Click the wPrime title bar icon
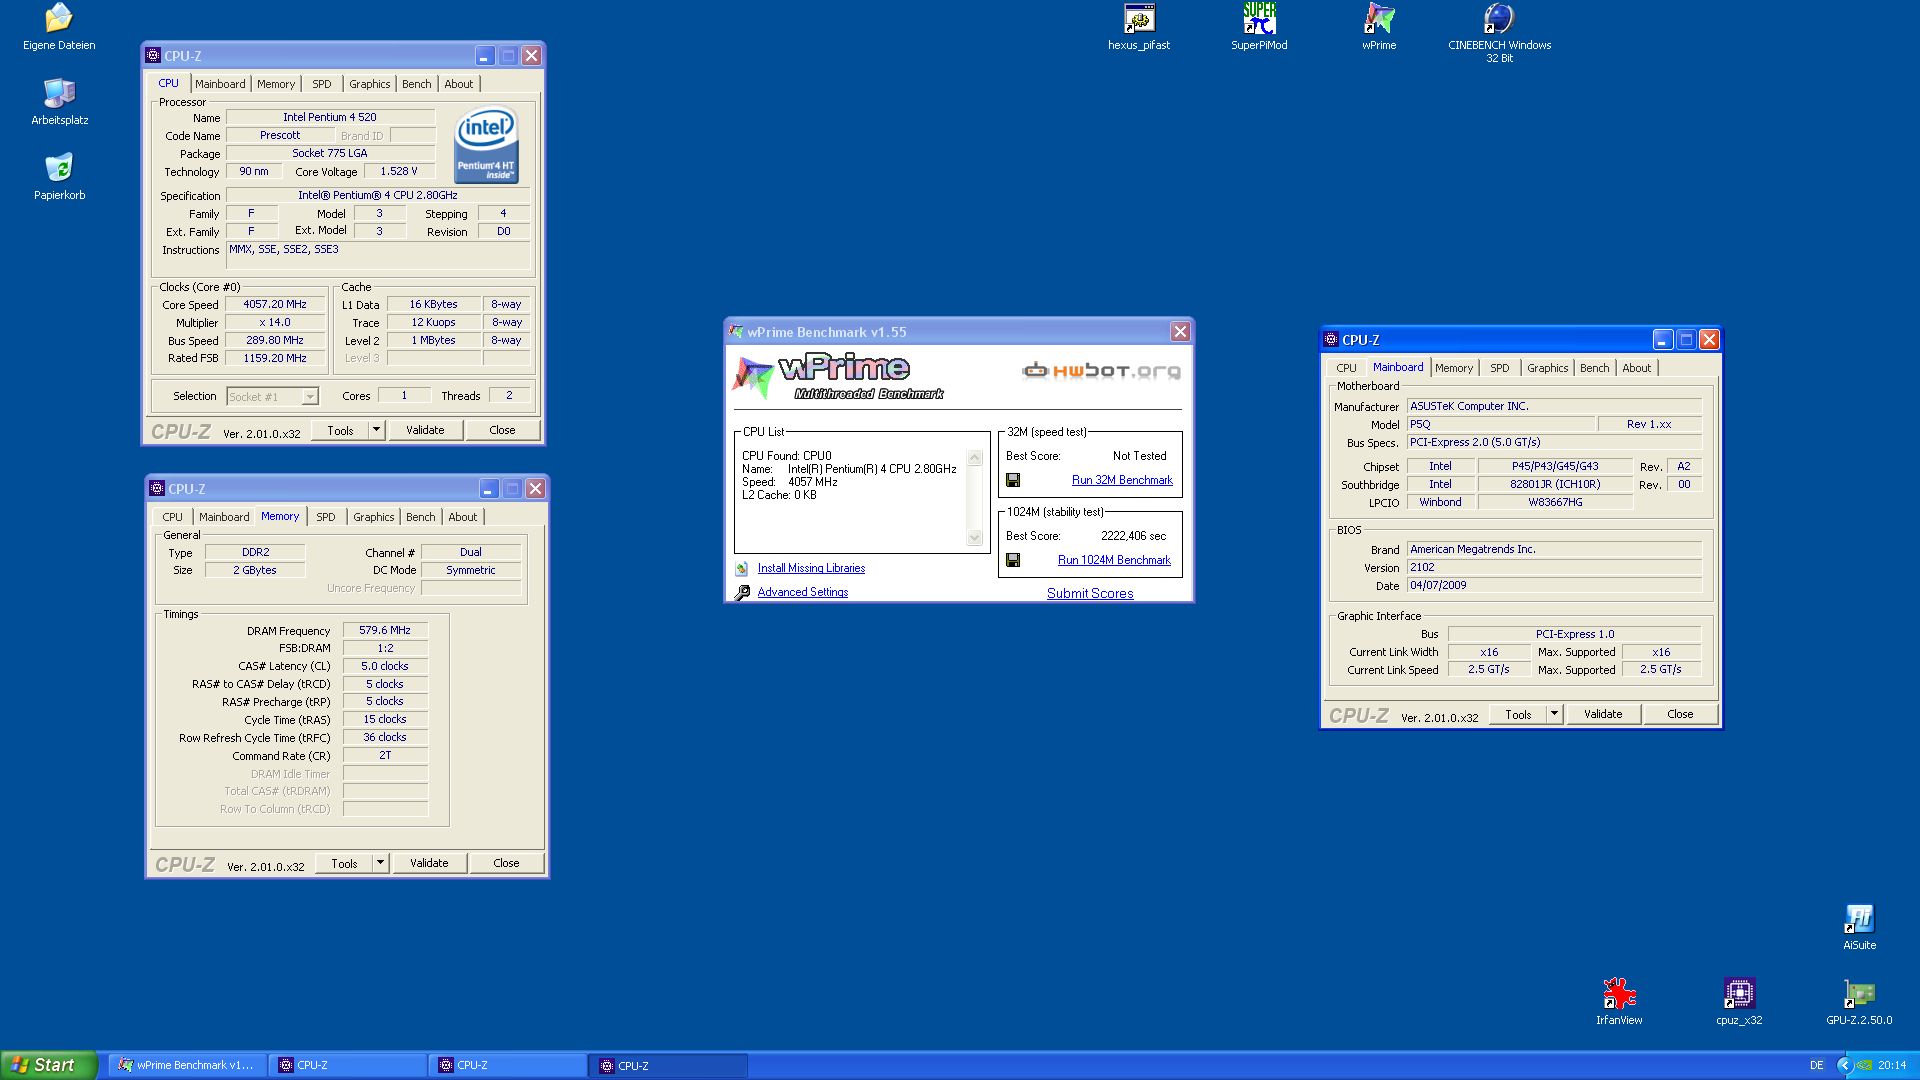Viewport: 1920px width, 1080px height. (x=737, y=332)
